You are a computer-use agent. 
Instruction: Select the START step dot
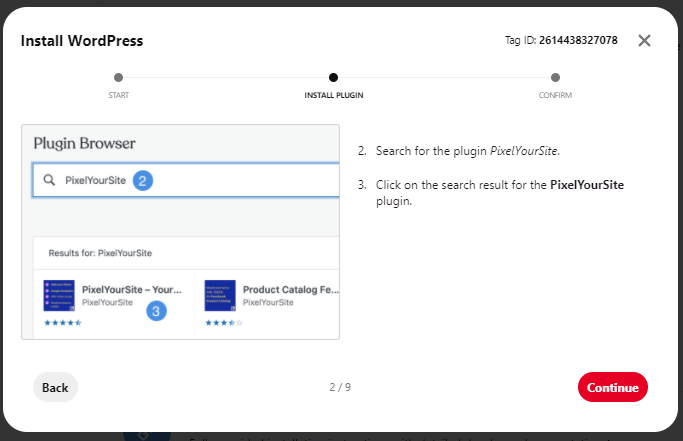point(118,78)
